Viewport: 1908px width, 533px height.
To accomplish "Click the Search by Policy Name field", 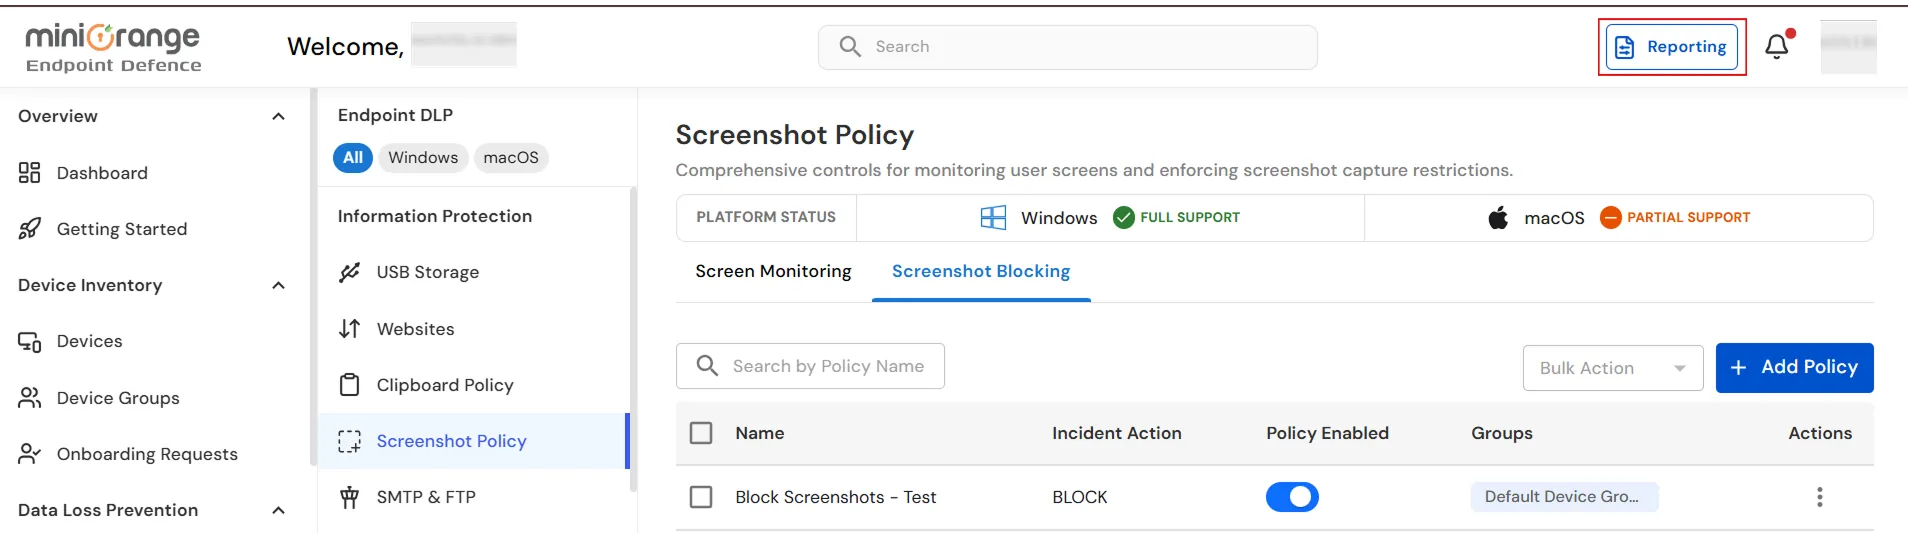I will [810, 366].
